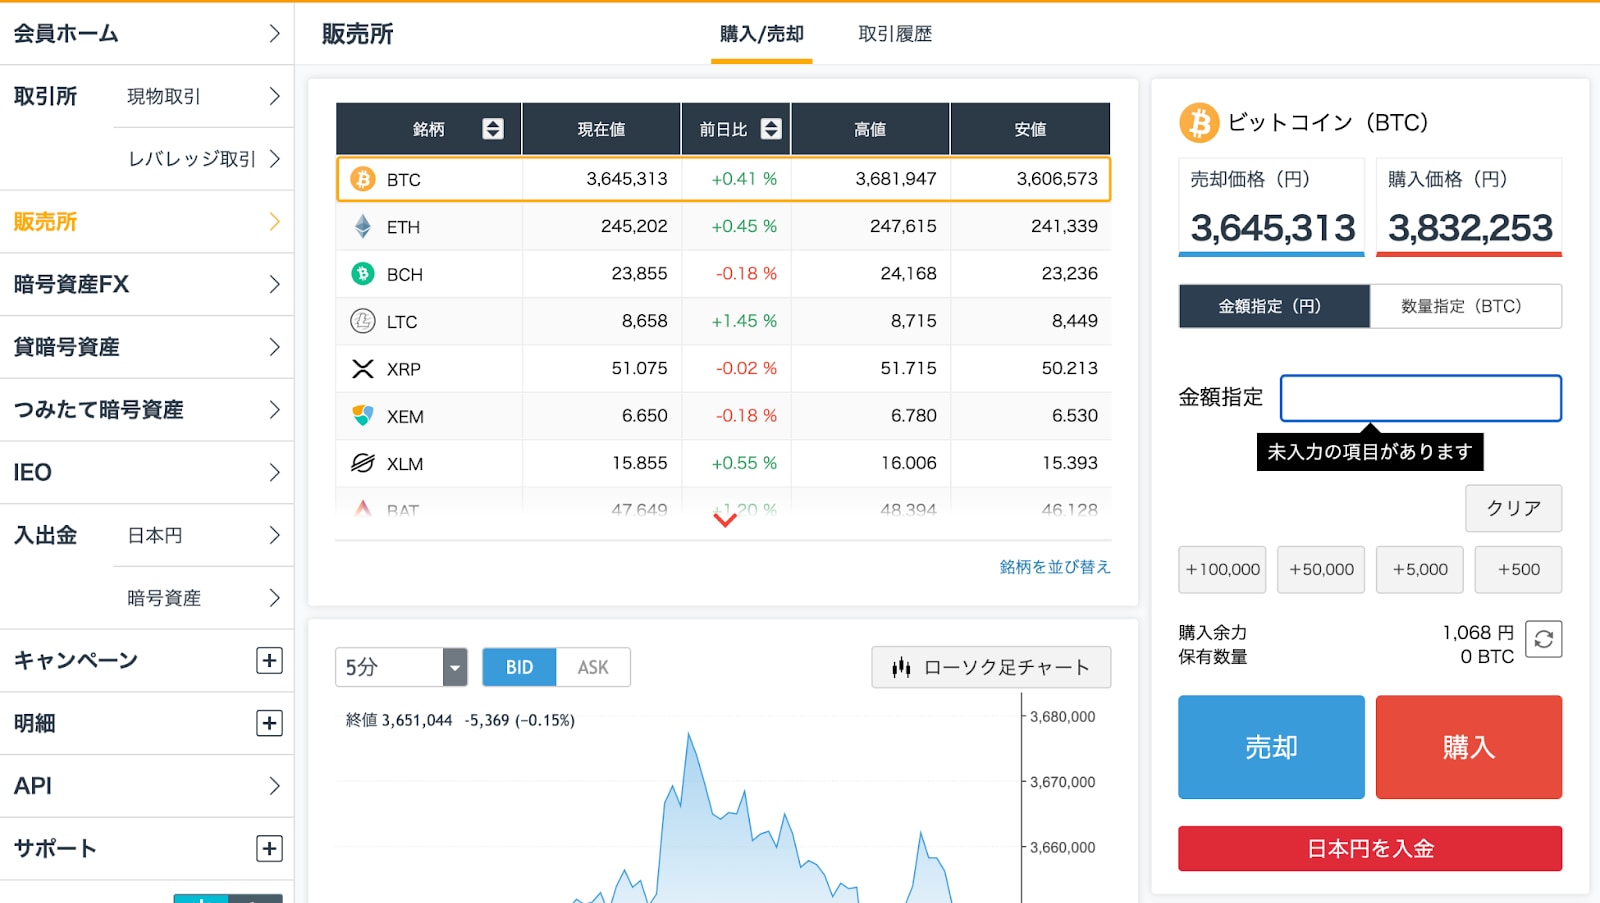Click the large Bitcoin logo beside ビットコイン
Image resolution: width=1600 pixels, height=903 pixels.
pyautogui.click(x=1199, y=123)
